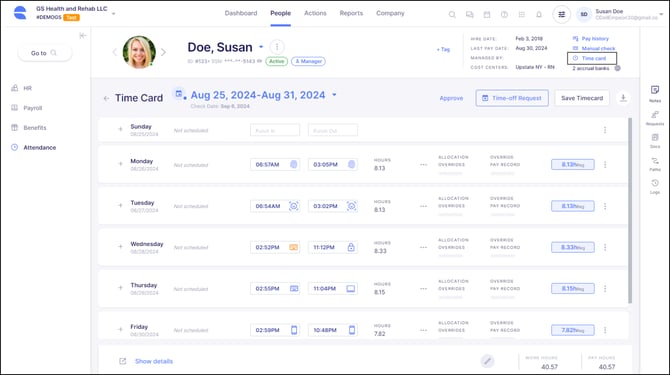Open the Reports tab
Image resolution: width=670 pixels, height=375 pixels.
tap(351, 13)
